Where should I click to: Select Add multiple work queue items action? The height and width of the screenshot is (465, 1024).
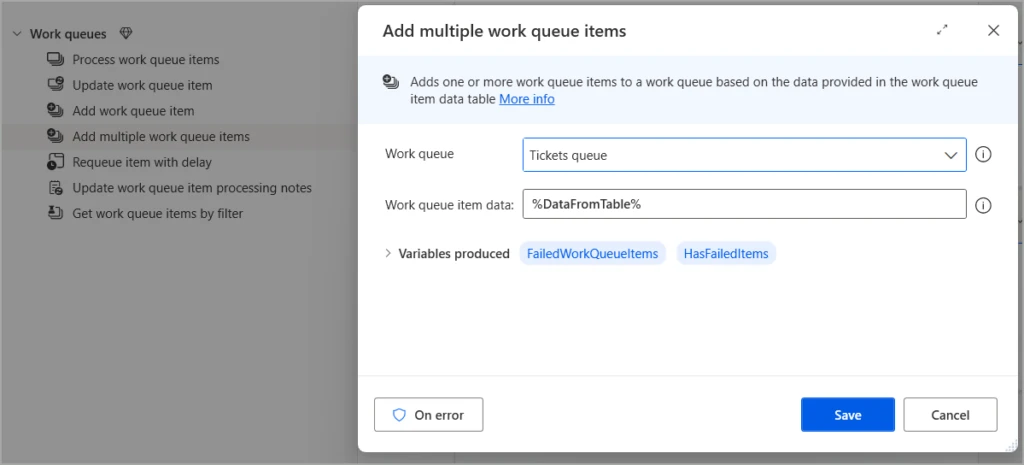pos(160,136)
